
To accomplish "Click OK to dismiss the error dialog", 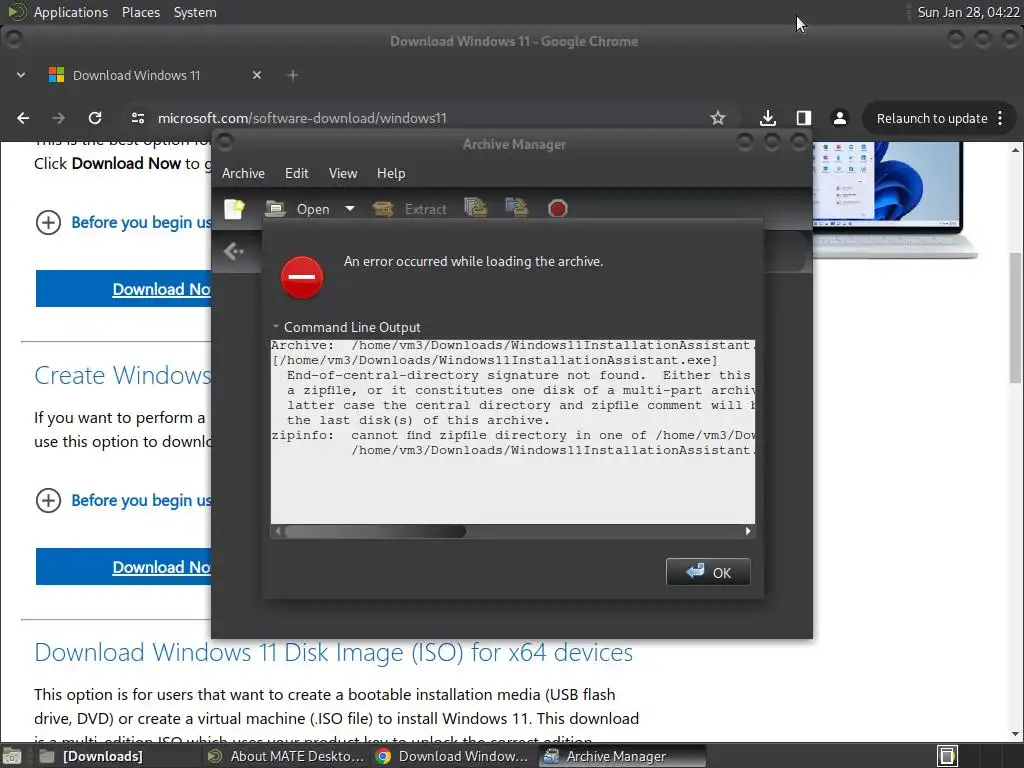I will pos(708,572).
